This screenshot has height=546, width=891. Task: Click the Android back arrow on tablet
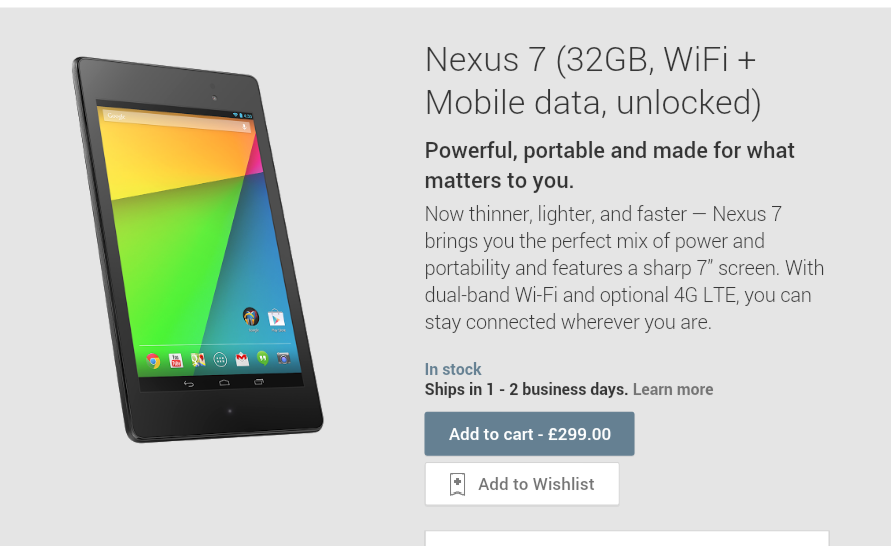pyautogui.click(x=188, y=384)
